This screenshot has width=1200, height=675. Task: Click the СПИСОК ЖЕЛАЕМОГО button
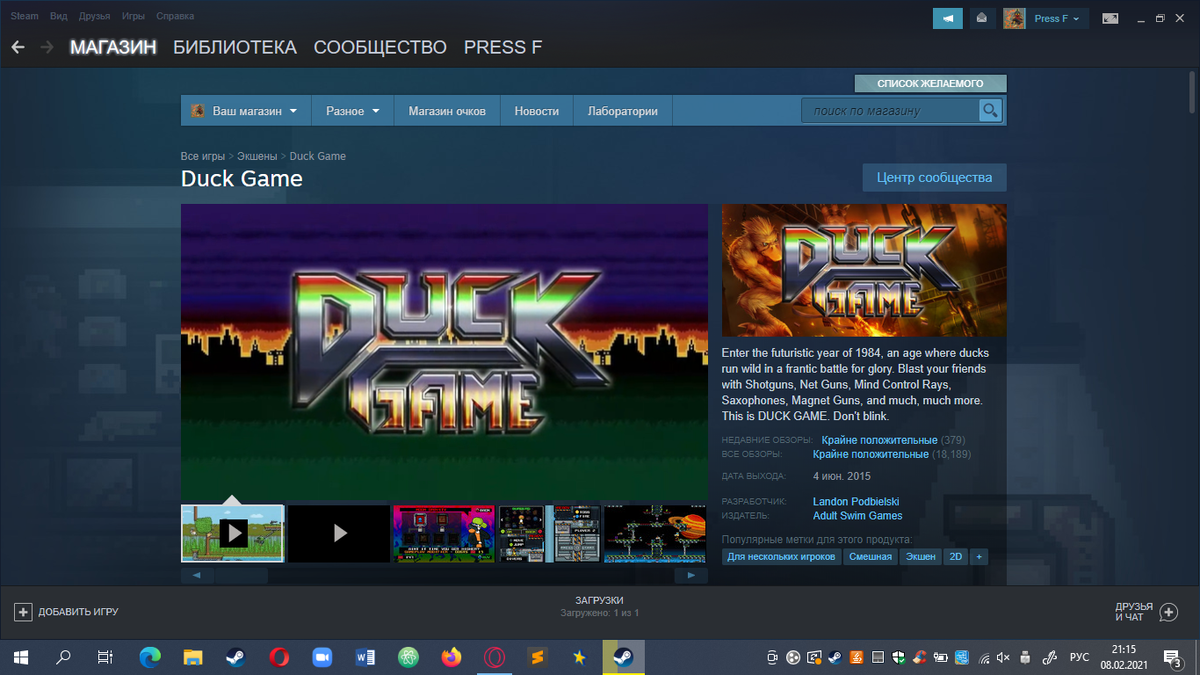click(x=930, y=84)
